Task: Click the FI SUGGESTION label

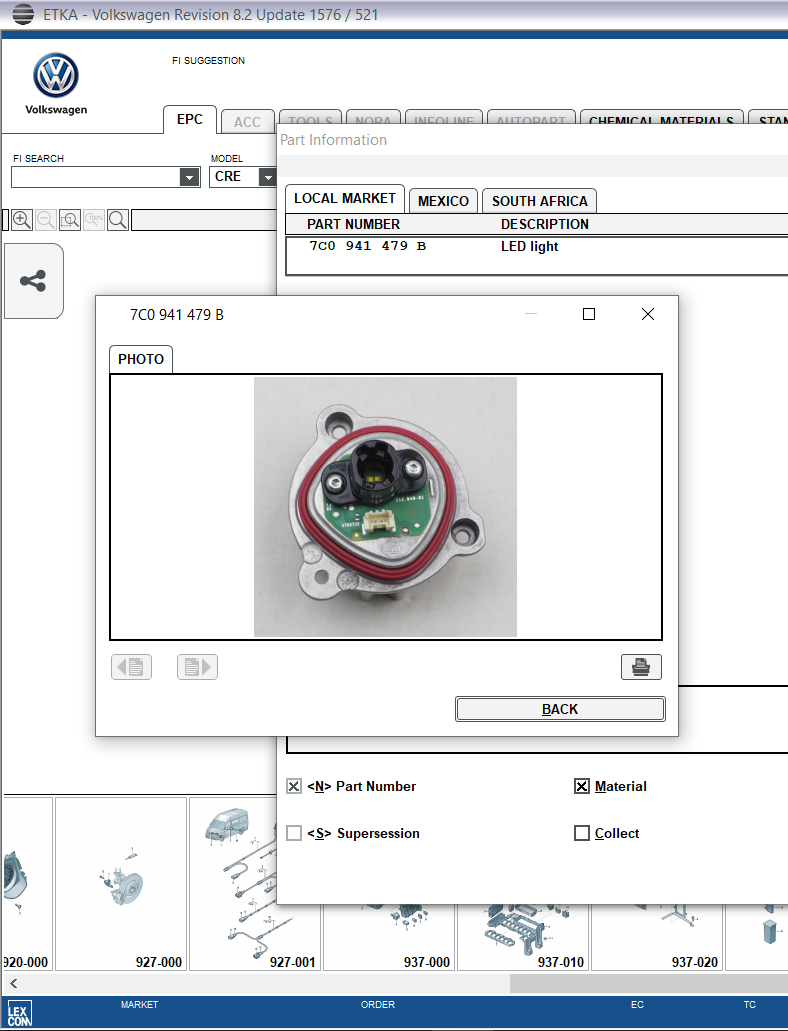Action: click(209, 60)
